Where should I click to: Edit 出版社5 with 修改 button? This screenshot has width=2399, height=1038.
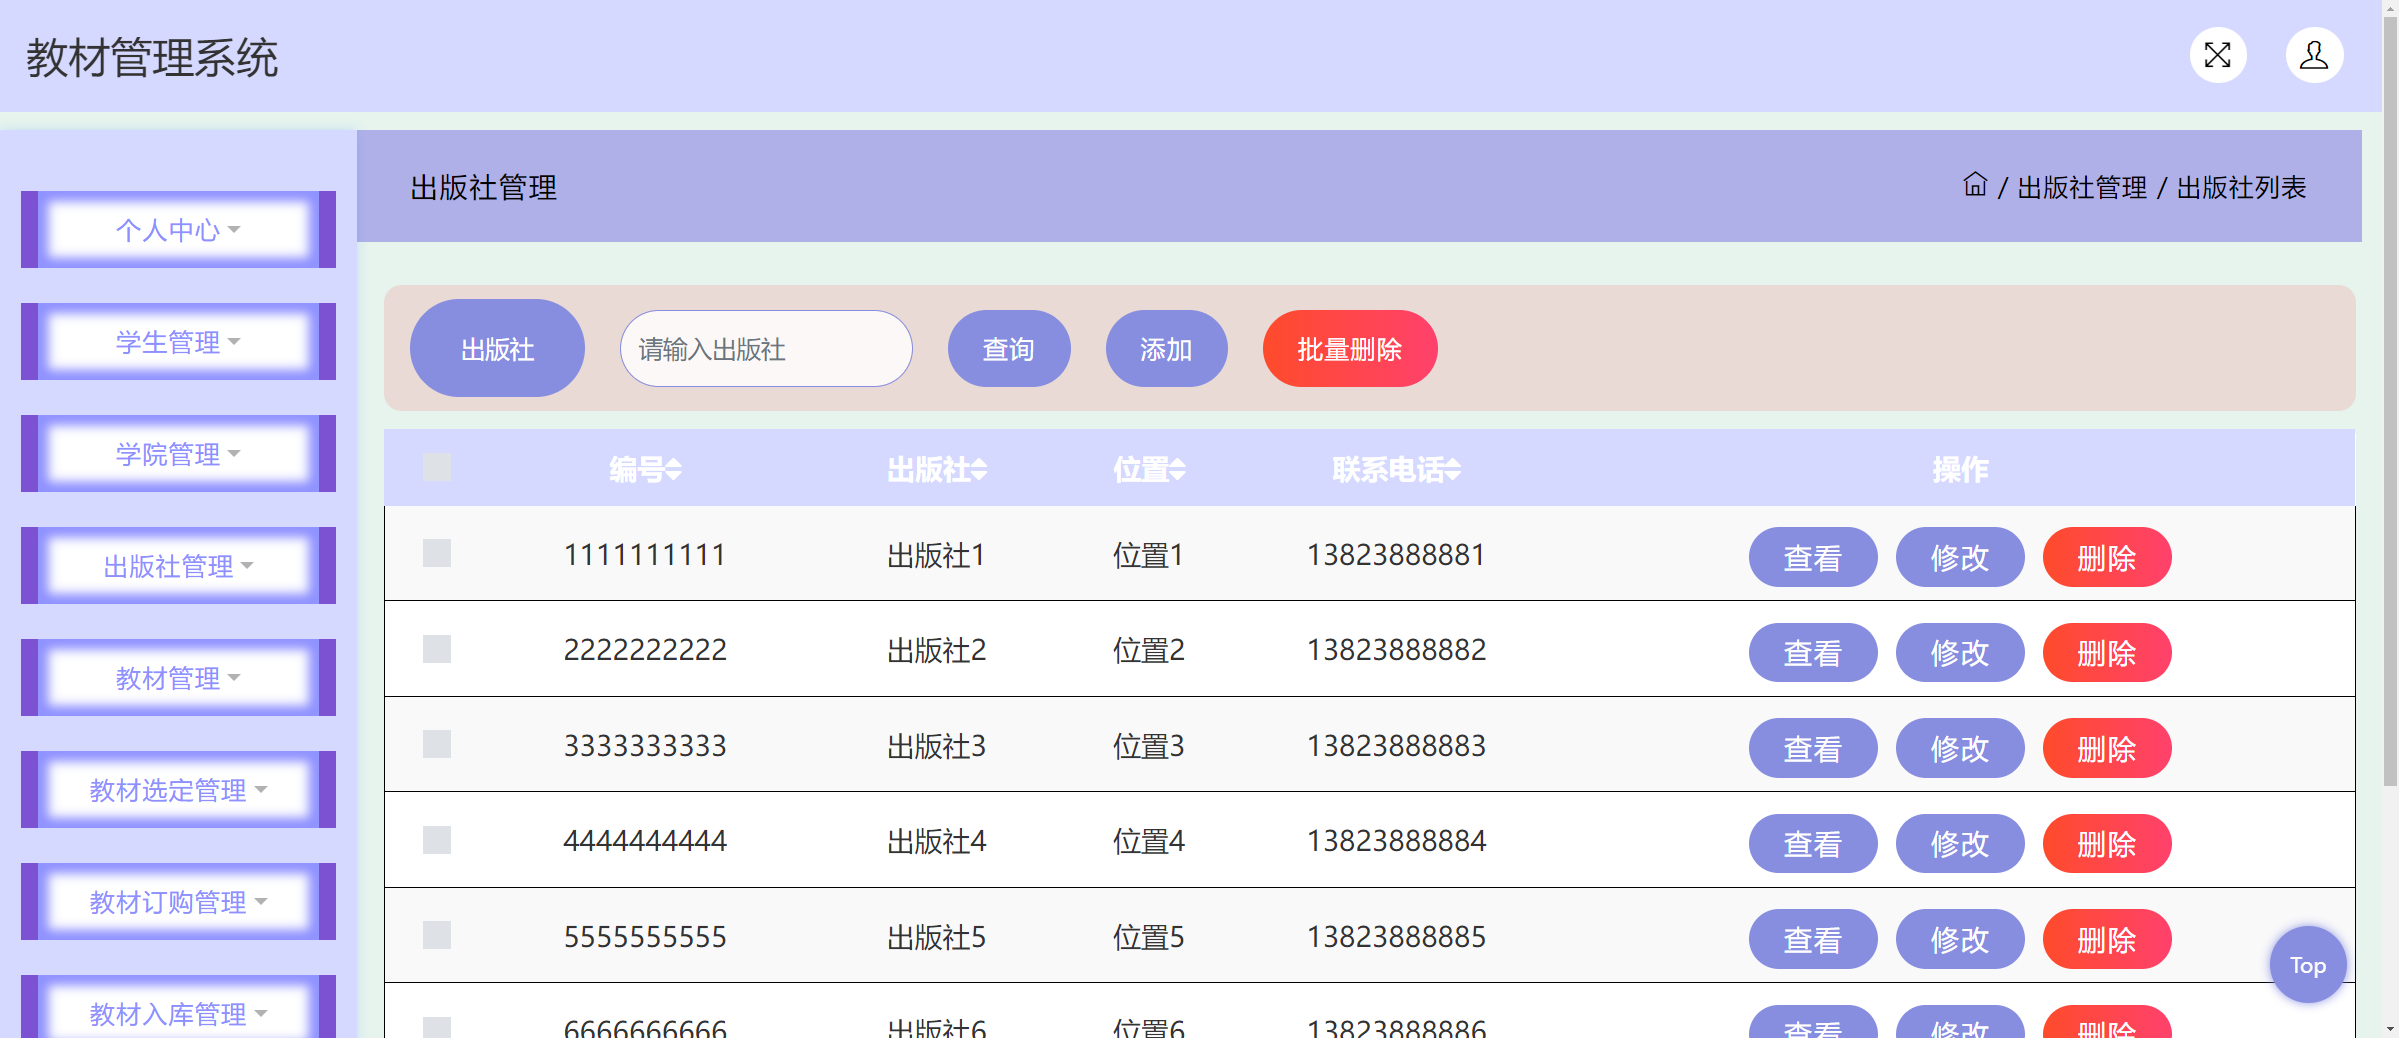coord(1960,939)
